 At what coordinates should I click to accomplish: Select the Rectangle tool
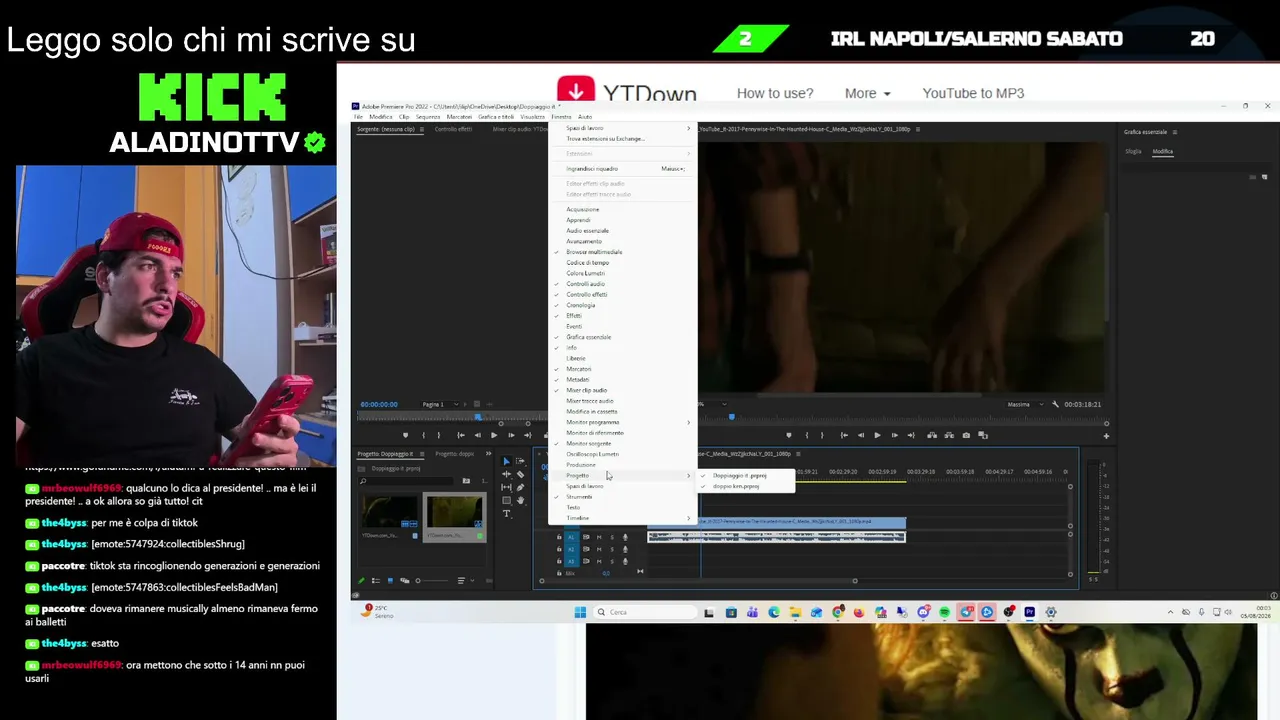click(x=506, y=500)
